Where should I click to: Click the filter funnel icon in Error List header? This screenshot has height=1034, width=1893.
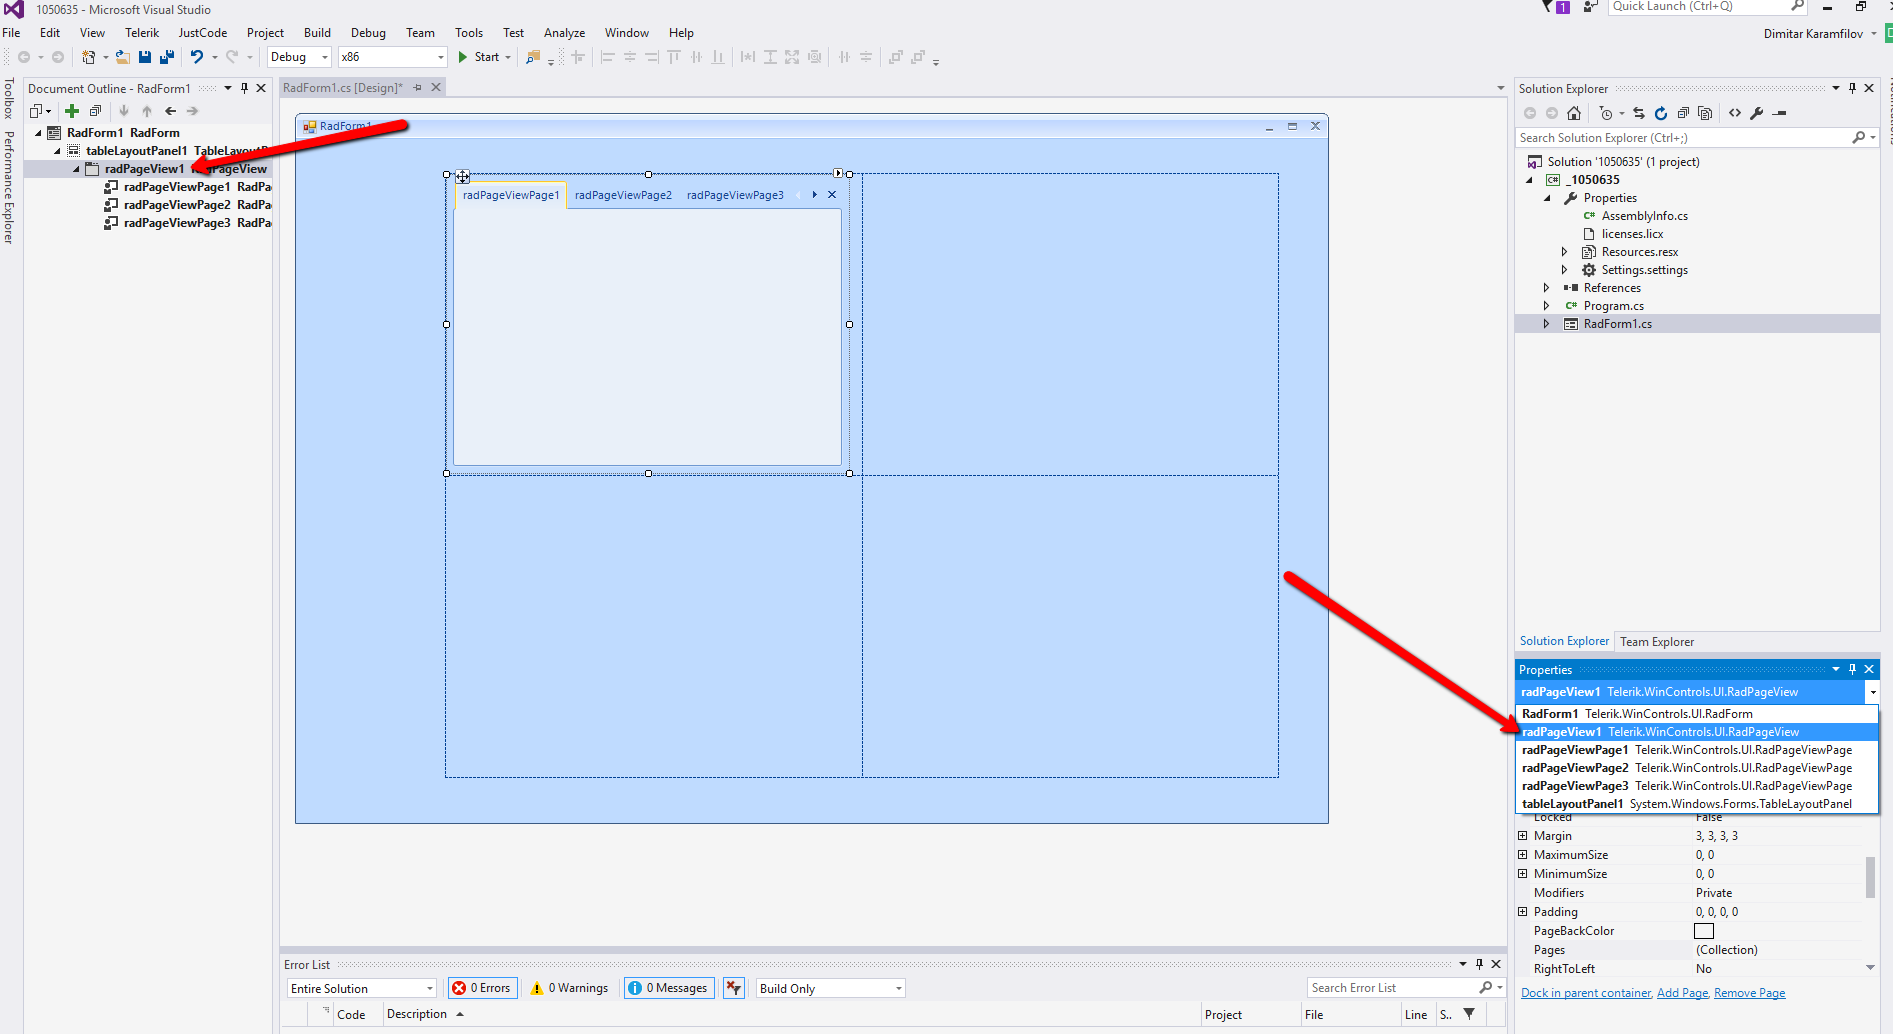[x=1469, y=1014]
